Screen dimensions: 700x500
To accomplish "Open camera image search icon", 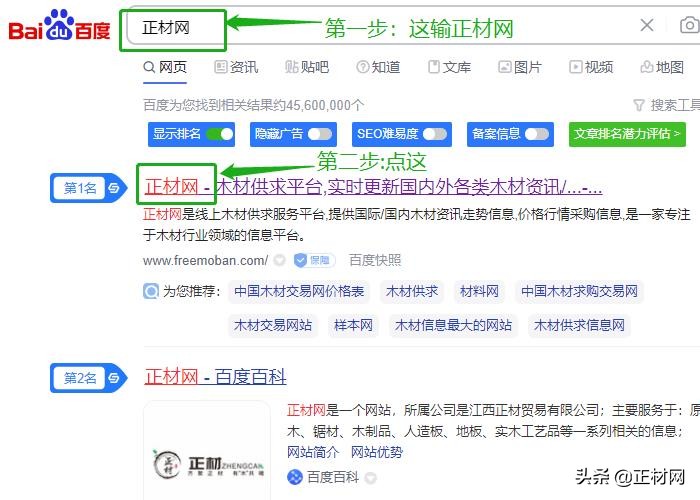I will (x=690, y=25).
